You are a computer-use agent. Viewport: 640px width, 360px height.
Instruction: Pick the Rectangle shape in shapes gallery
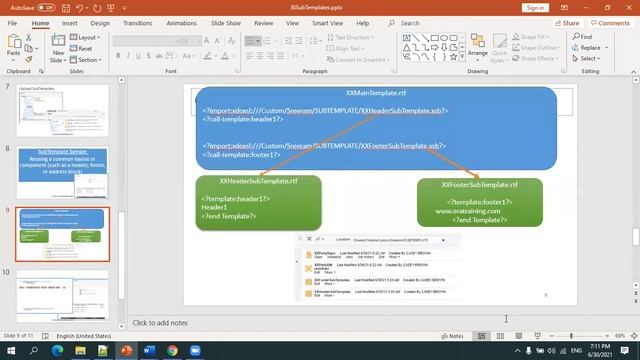(435, 38)
